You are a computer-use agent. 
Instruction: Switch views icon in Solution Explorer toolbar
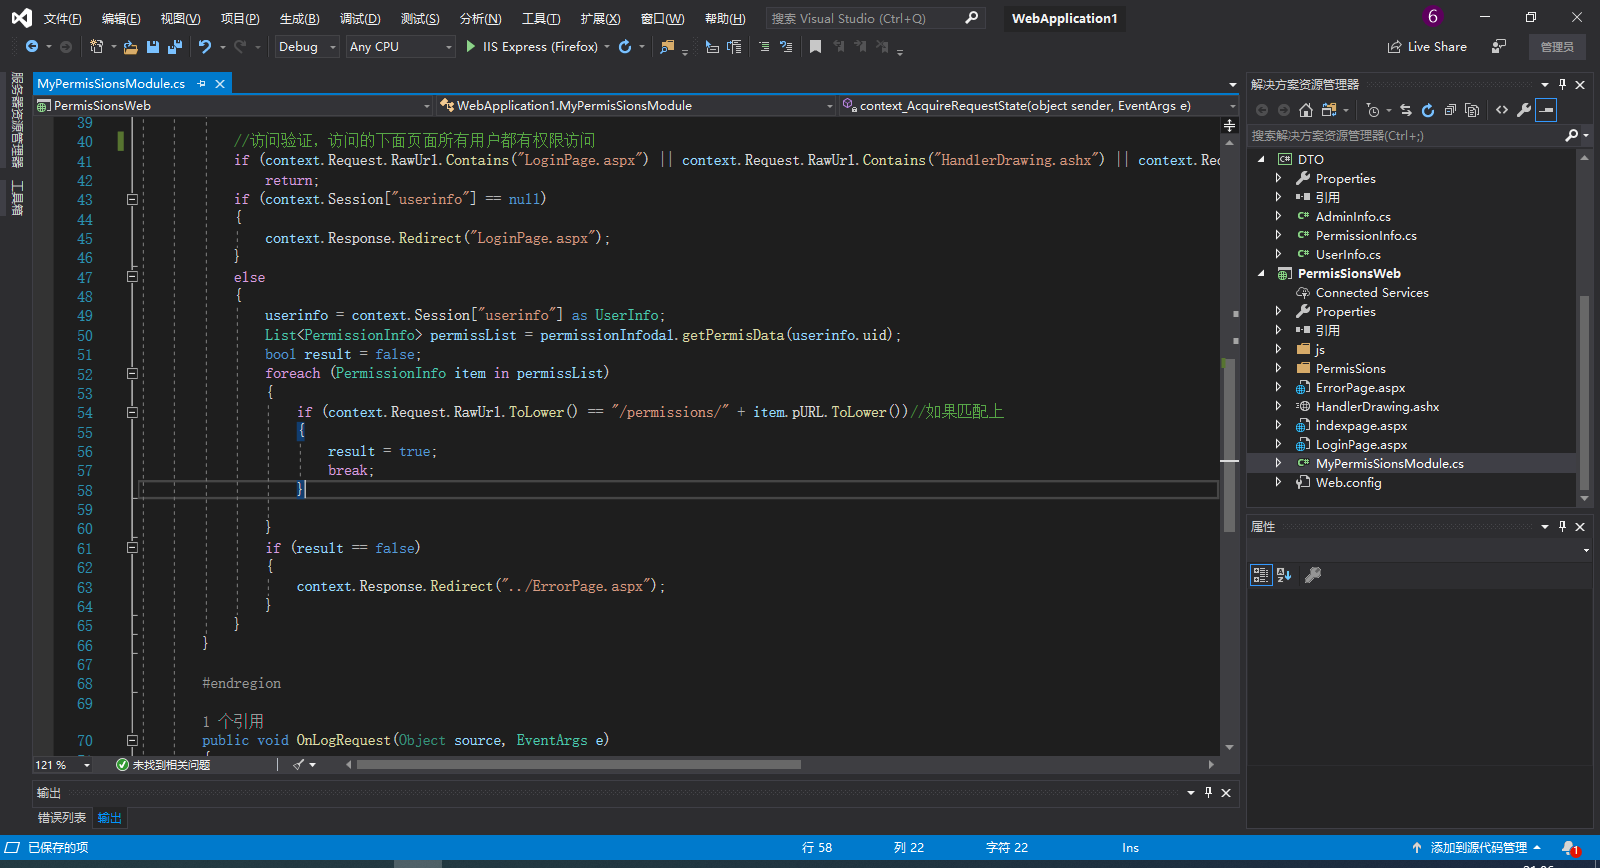point(1329,110)
